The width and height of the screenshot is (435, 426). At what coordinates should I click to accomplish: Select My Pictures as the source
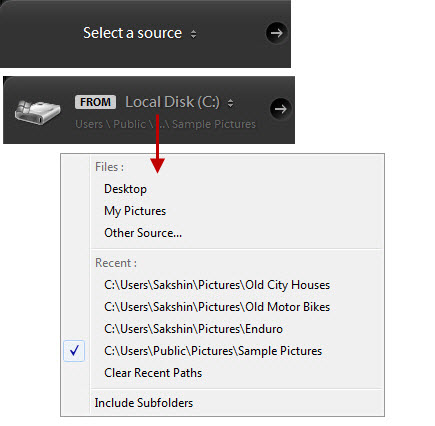(x=135, y=211)
